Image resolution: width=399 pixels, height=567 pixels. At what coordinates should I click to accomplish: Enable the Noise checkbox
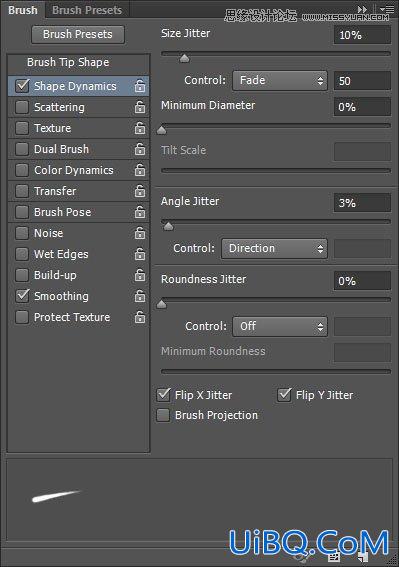click(22, 233)
